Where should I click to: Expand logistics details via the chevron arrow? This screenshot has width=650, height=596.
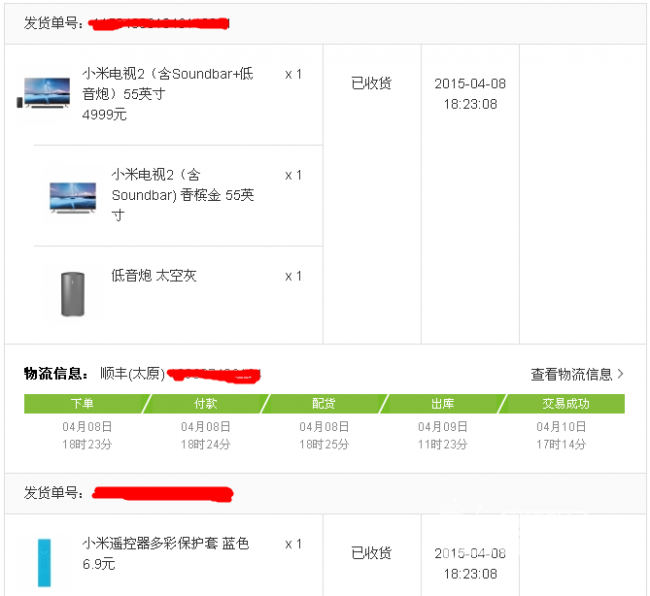(620, 374)
